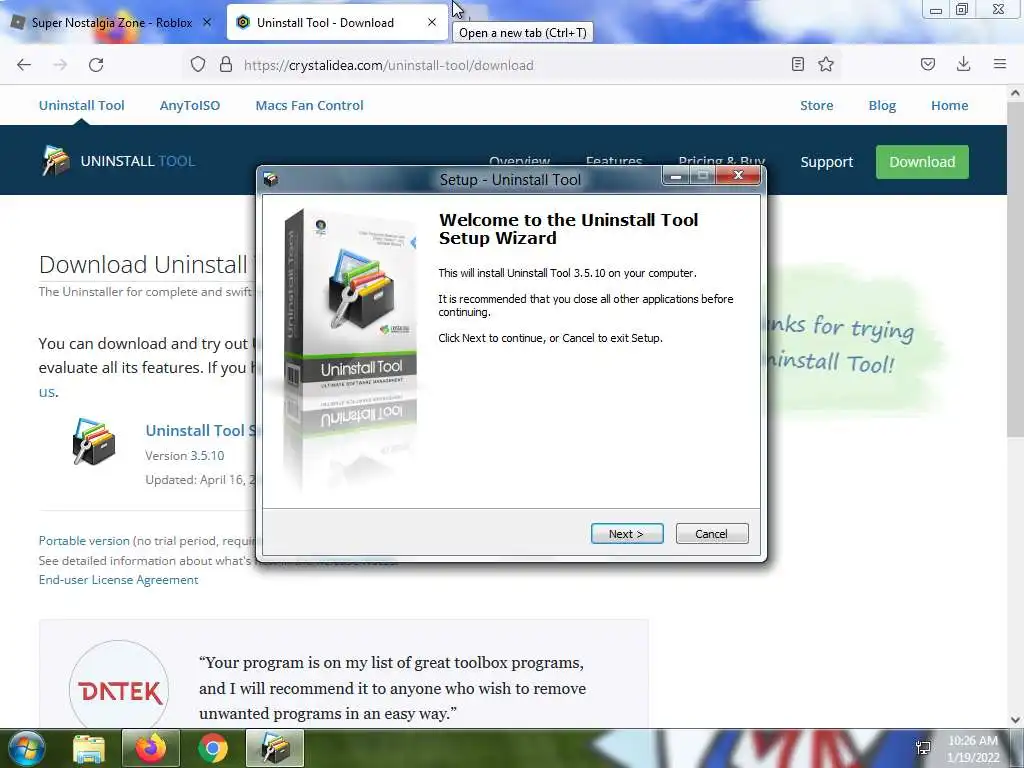
Task: Click the 'Download Uninstall' page heading
Action: click(x=143, y=265)
